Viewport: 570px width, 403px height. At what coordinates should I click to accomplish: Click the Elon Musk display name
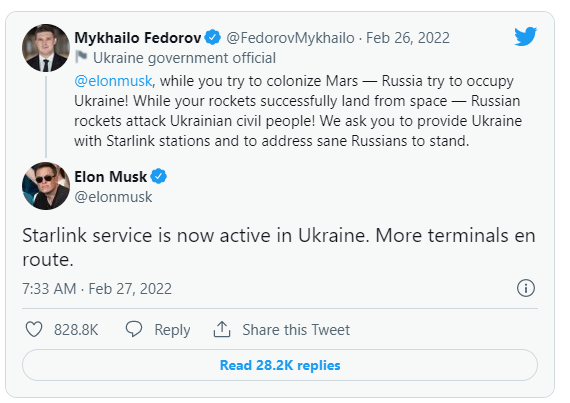point(111,177)
